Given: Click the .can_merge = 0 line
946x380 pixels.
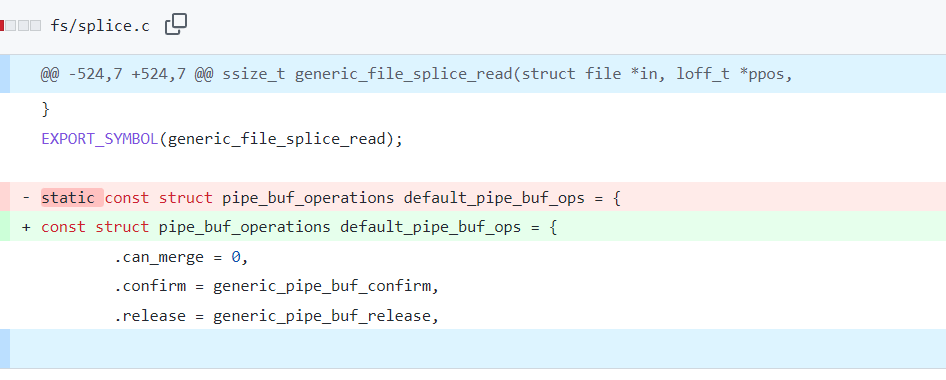Looking at the screenshot, I should pos(182,258).
